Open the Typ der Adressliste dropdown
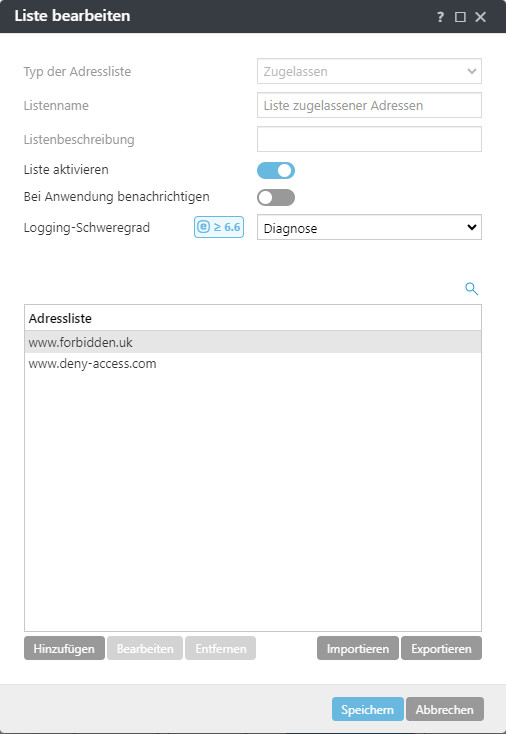This screenshot has width=506, height=734. click(x=369, y=71)
